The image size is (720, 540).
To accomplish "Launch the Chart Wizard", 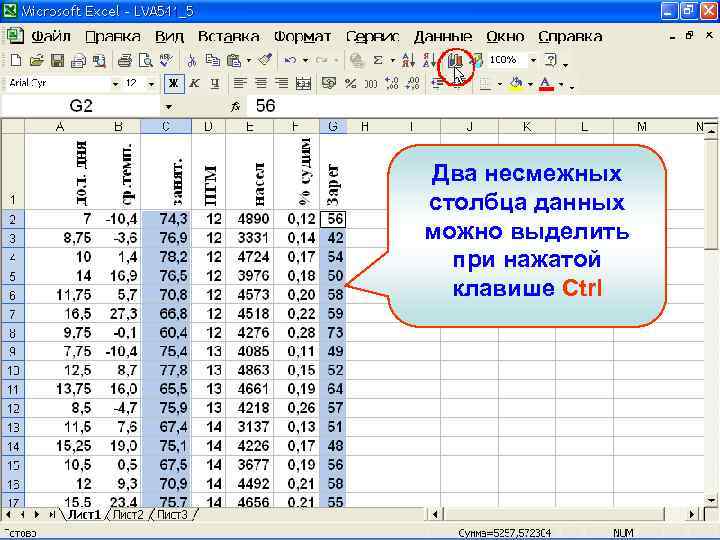I will click(455, 61).
